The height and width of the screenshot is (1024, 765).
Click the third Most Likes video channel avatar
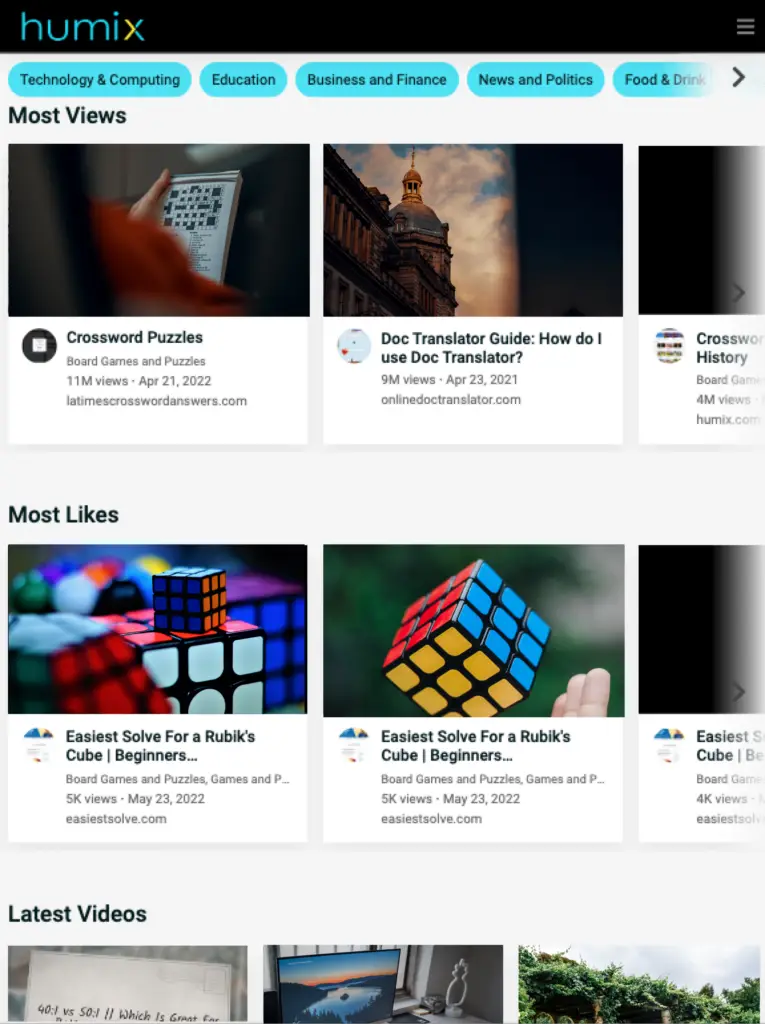coord(669,744)
